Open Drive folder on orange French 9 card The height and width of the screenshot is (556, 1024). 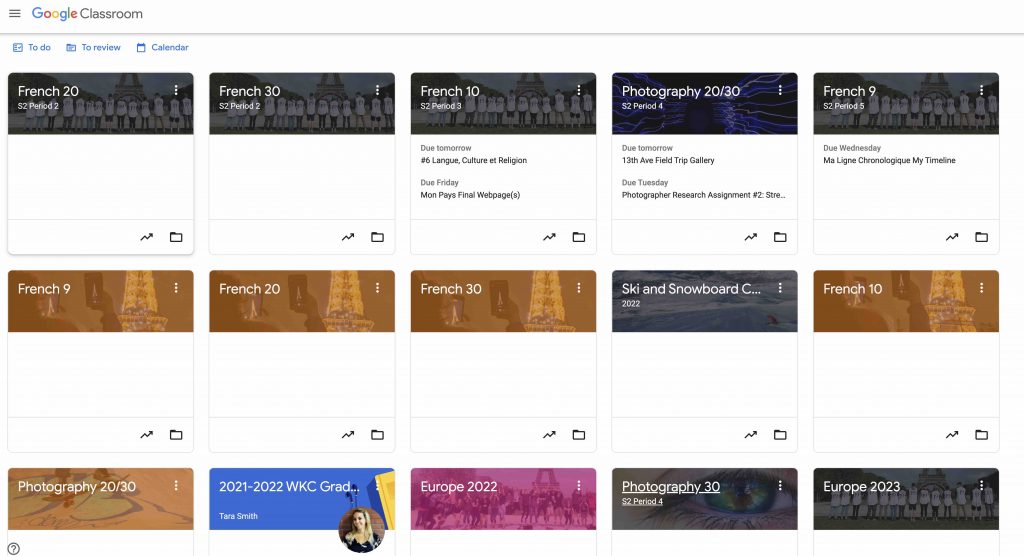pos(176,434)
